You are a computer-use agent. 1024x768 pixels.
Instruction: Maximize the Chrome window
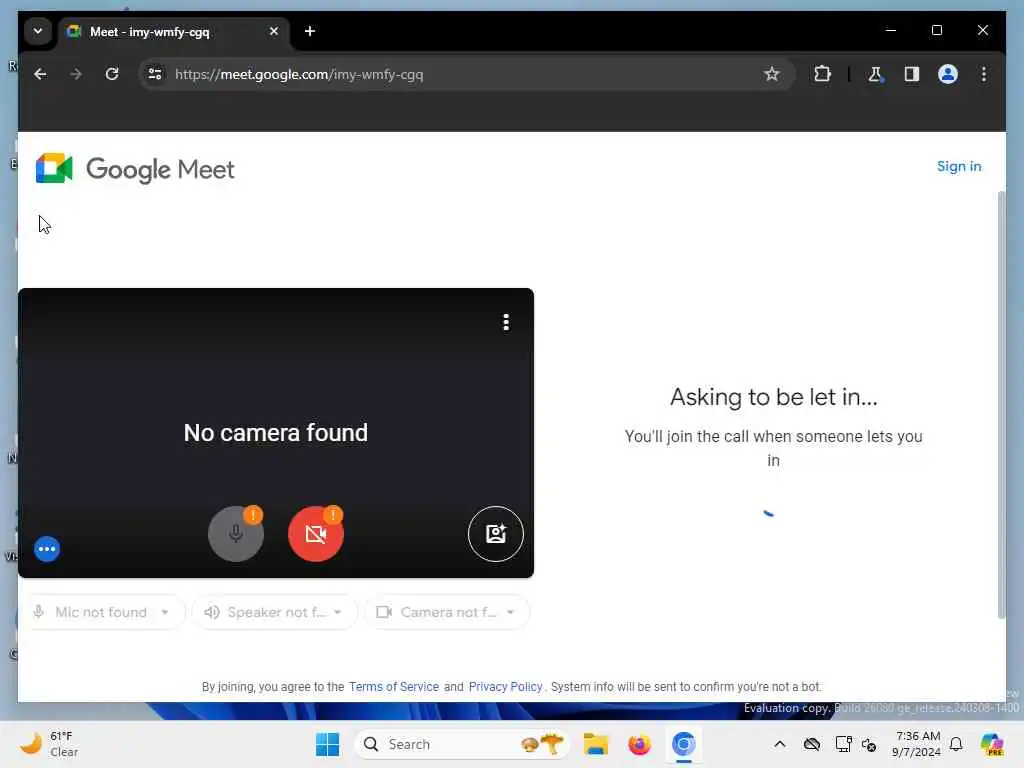pos(937,30)
